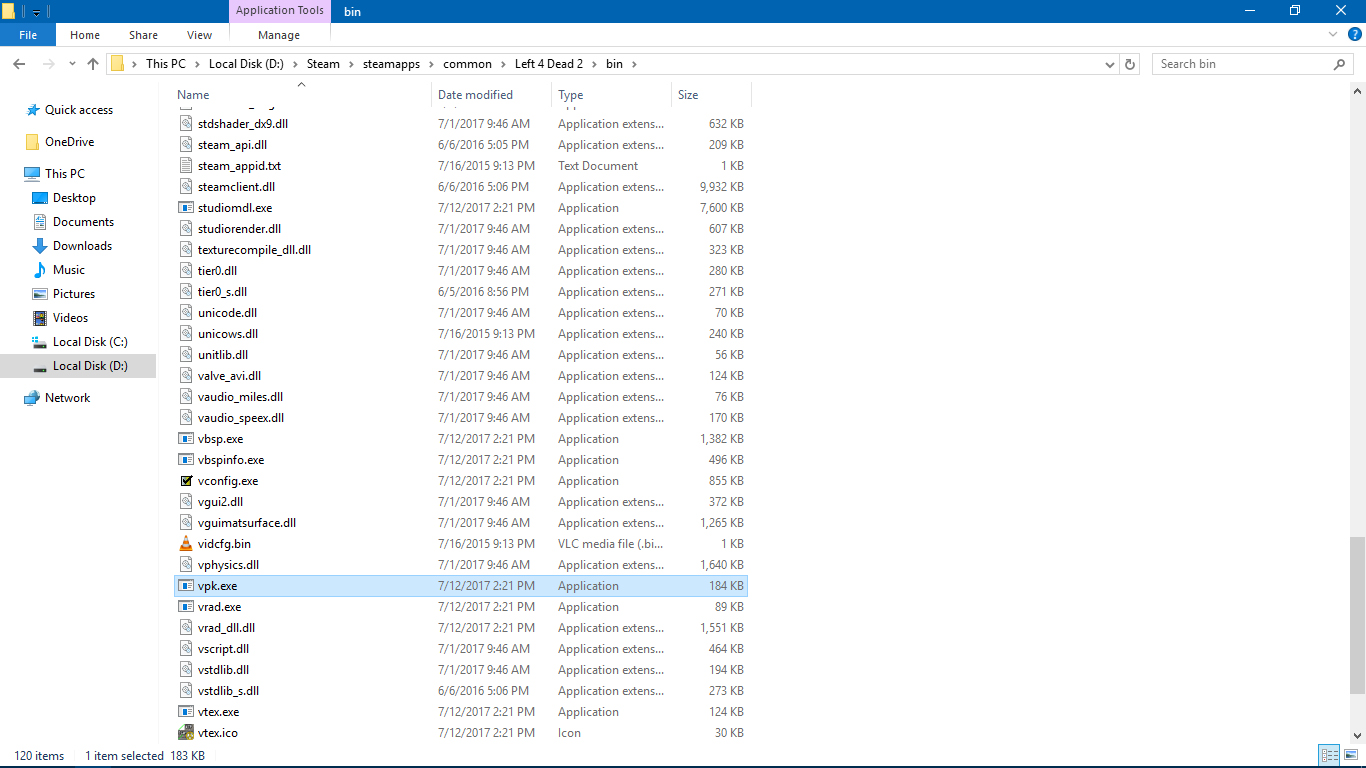The image size is (1366, 768).
Task: Click the OneDrive folder icon in the sidebar
Action: coord(33,142)
